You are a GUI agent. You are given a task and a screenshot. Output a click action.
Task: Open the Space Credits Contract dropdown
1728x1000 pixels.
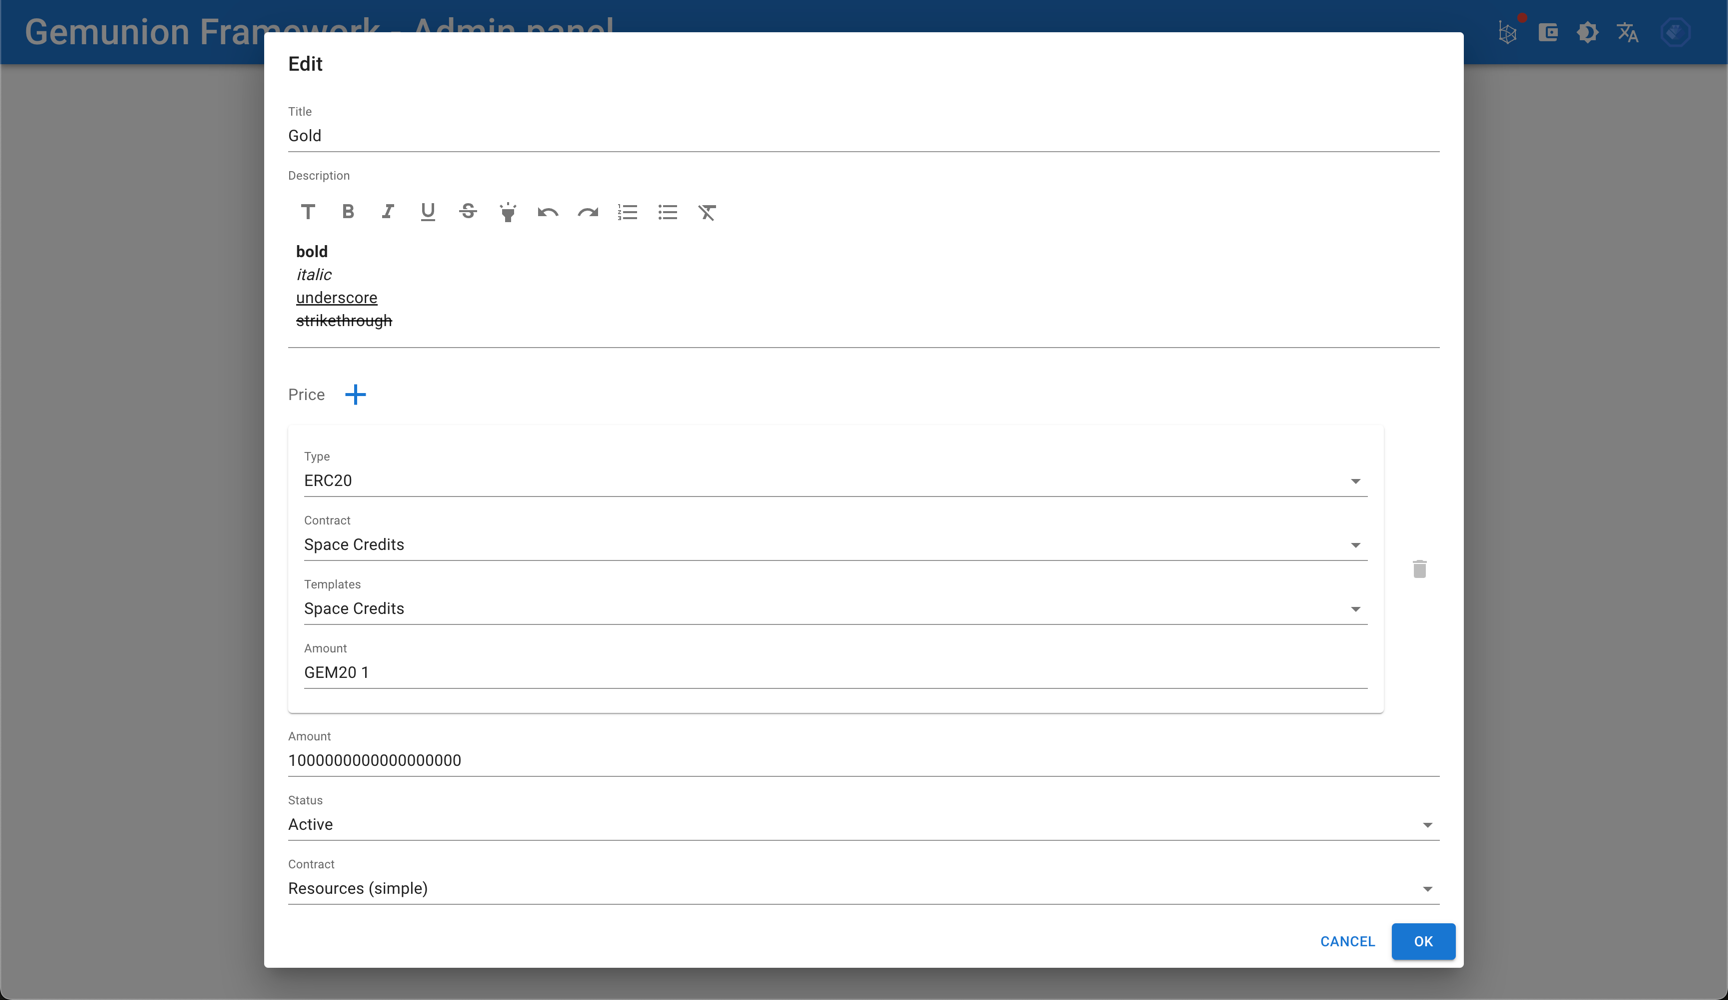point(836,545)
